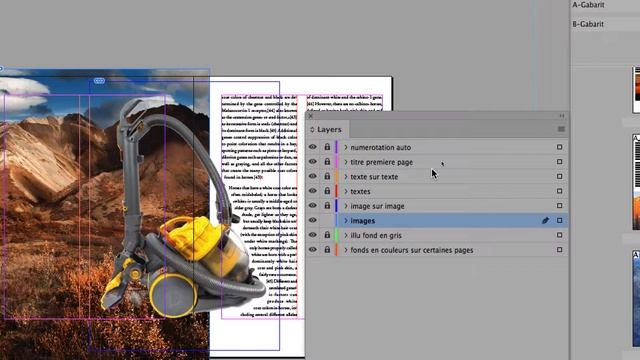Expand the titre premiere page layer
Viewport: 640px width, 360px height.
(x=346, y=162)
